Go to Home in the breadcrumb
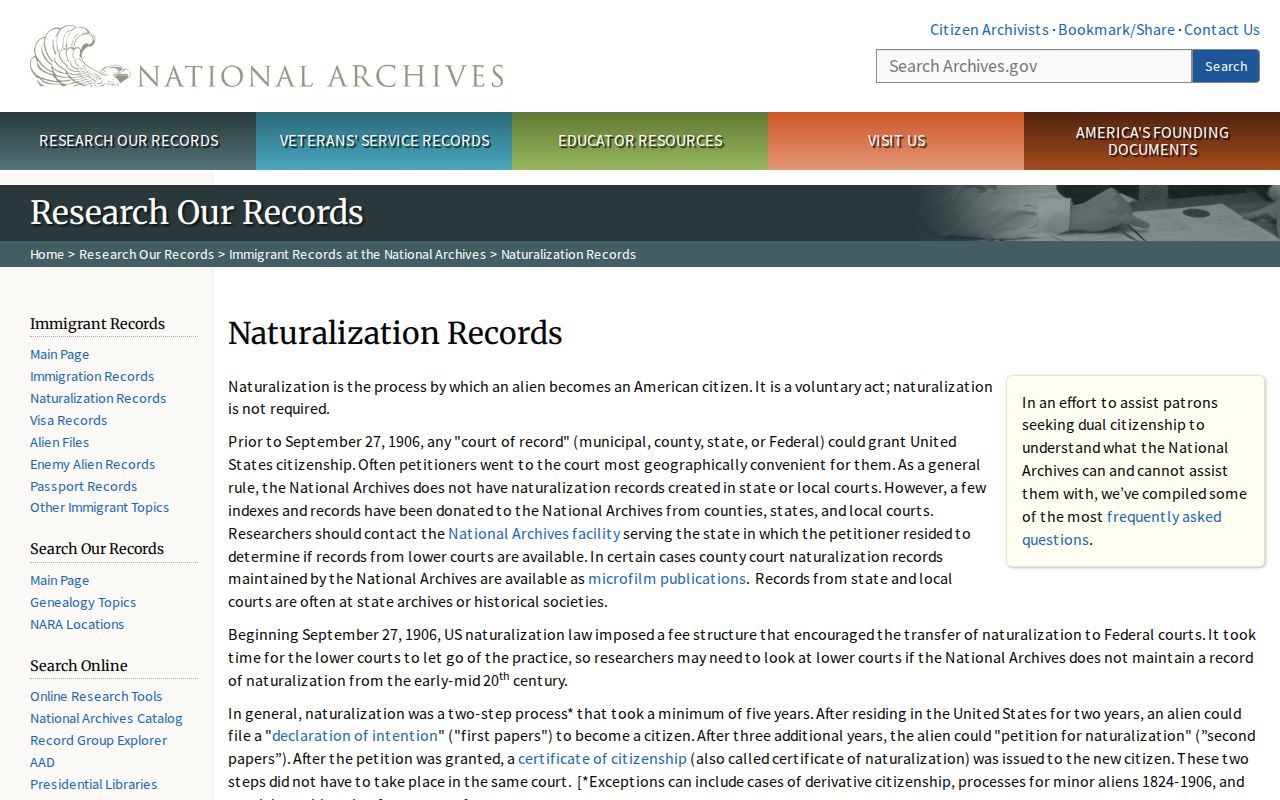The width and height of the screenshot is (1280, 800). pyautogui.click(x=47, y=254)
